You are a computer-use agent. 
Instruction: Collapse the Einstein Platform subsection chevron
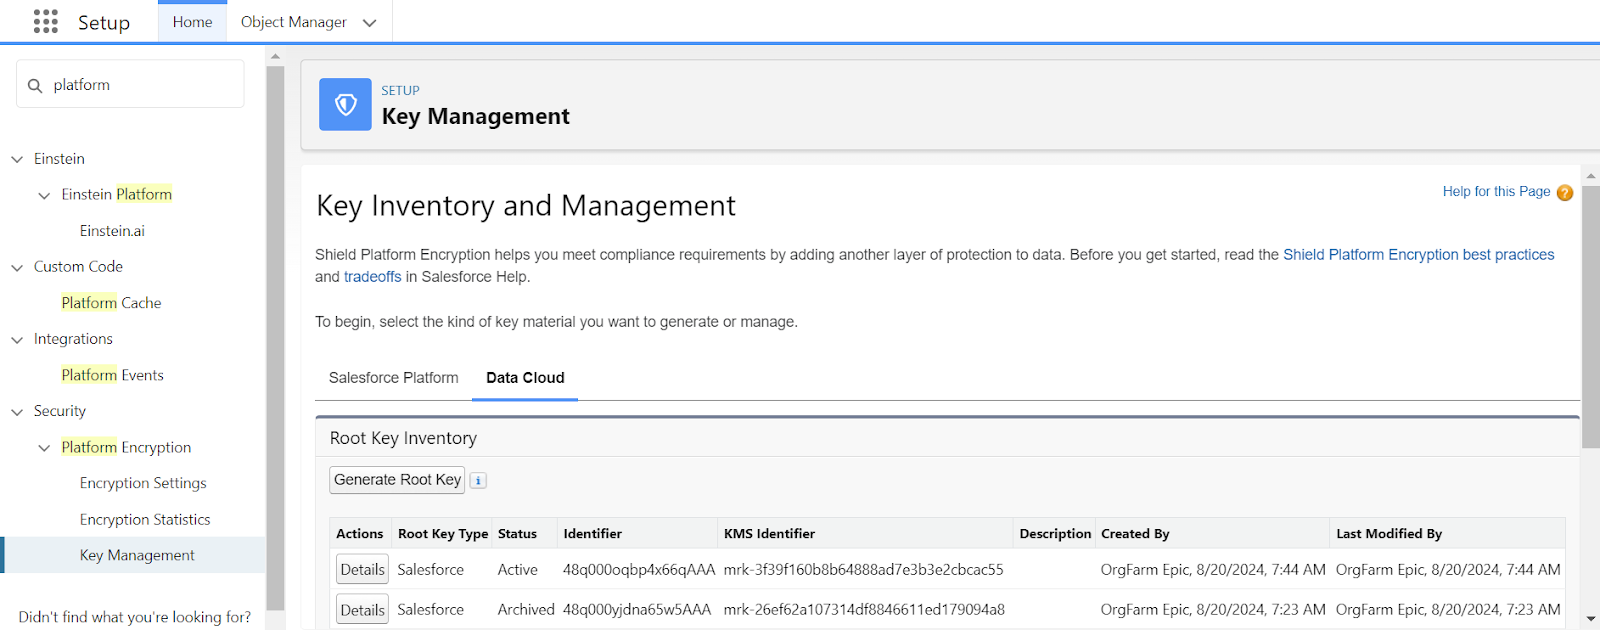click(x=44, y=195)
